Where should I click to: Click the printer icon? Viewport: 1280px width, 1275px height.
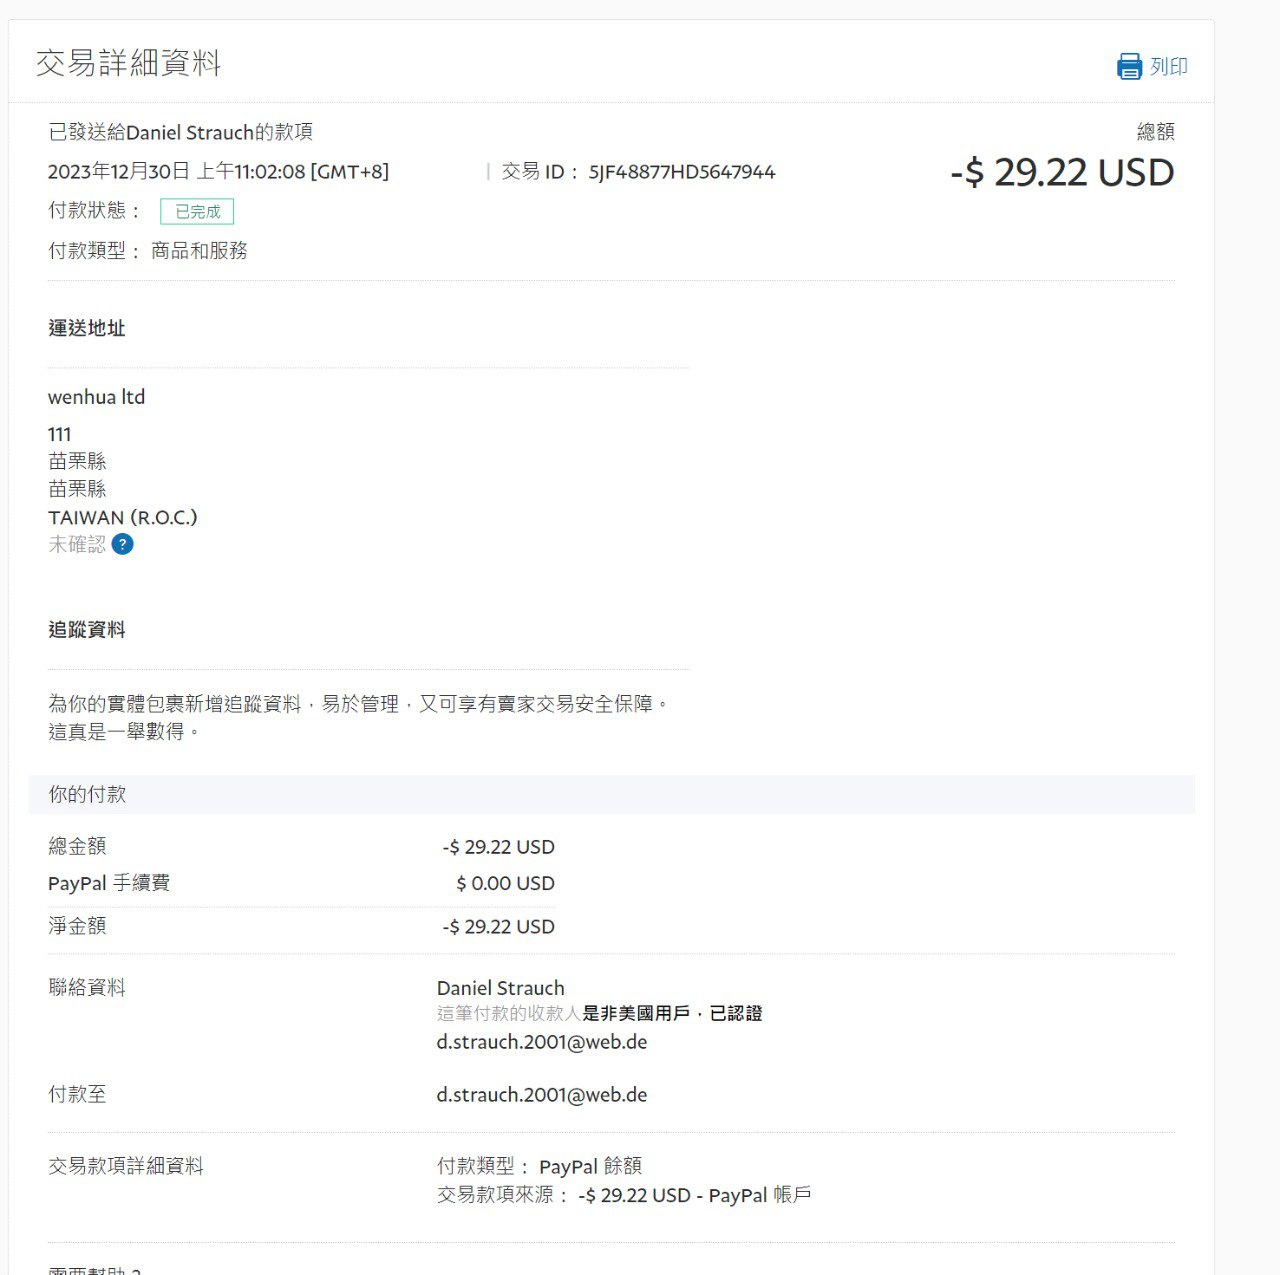tap(1129, 67)
